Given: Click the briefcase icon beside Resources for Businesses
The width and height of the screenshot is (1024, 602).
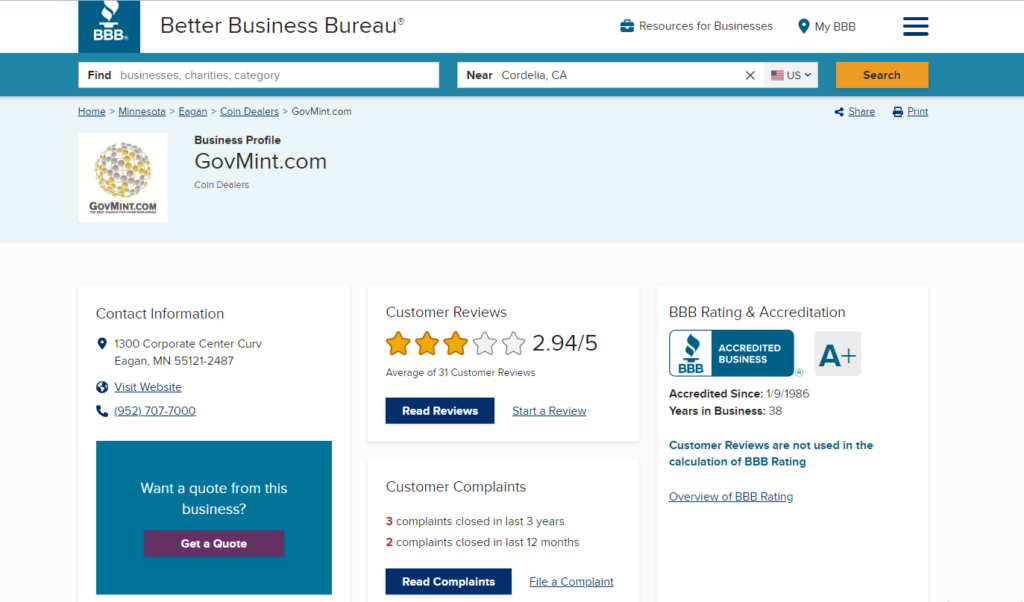Looking at the screenshot, I should click(627, 26).
